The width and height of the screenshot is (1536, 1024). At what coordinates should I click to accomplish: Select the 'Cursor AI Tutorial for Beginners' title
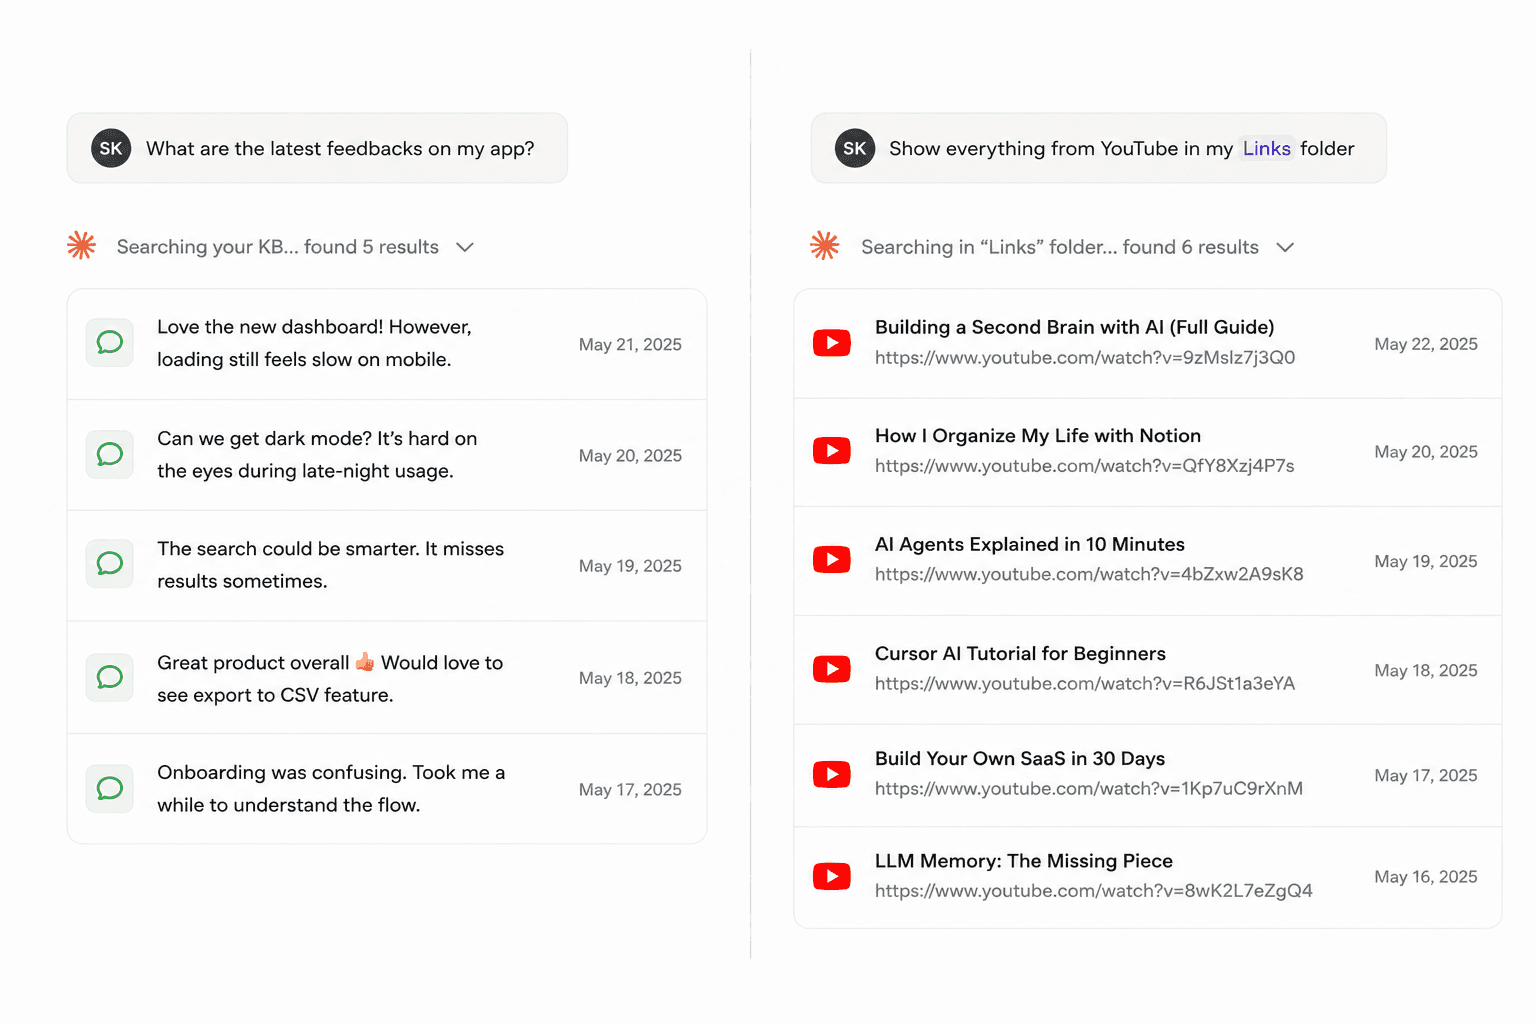(x=1020, y=654)
